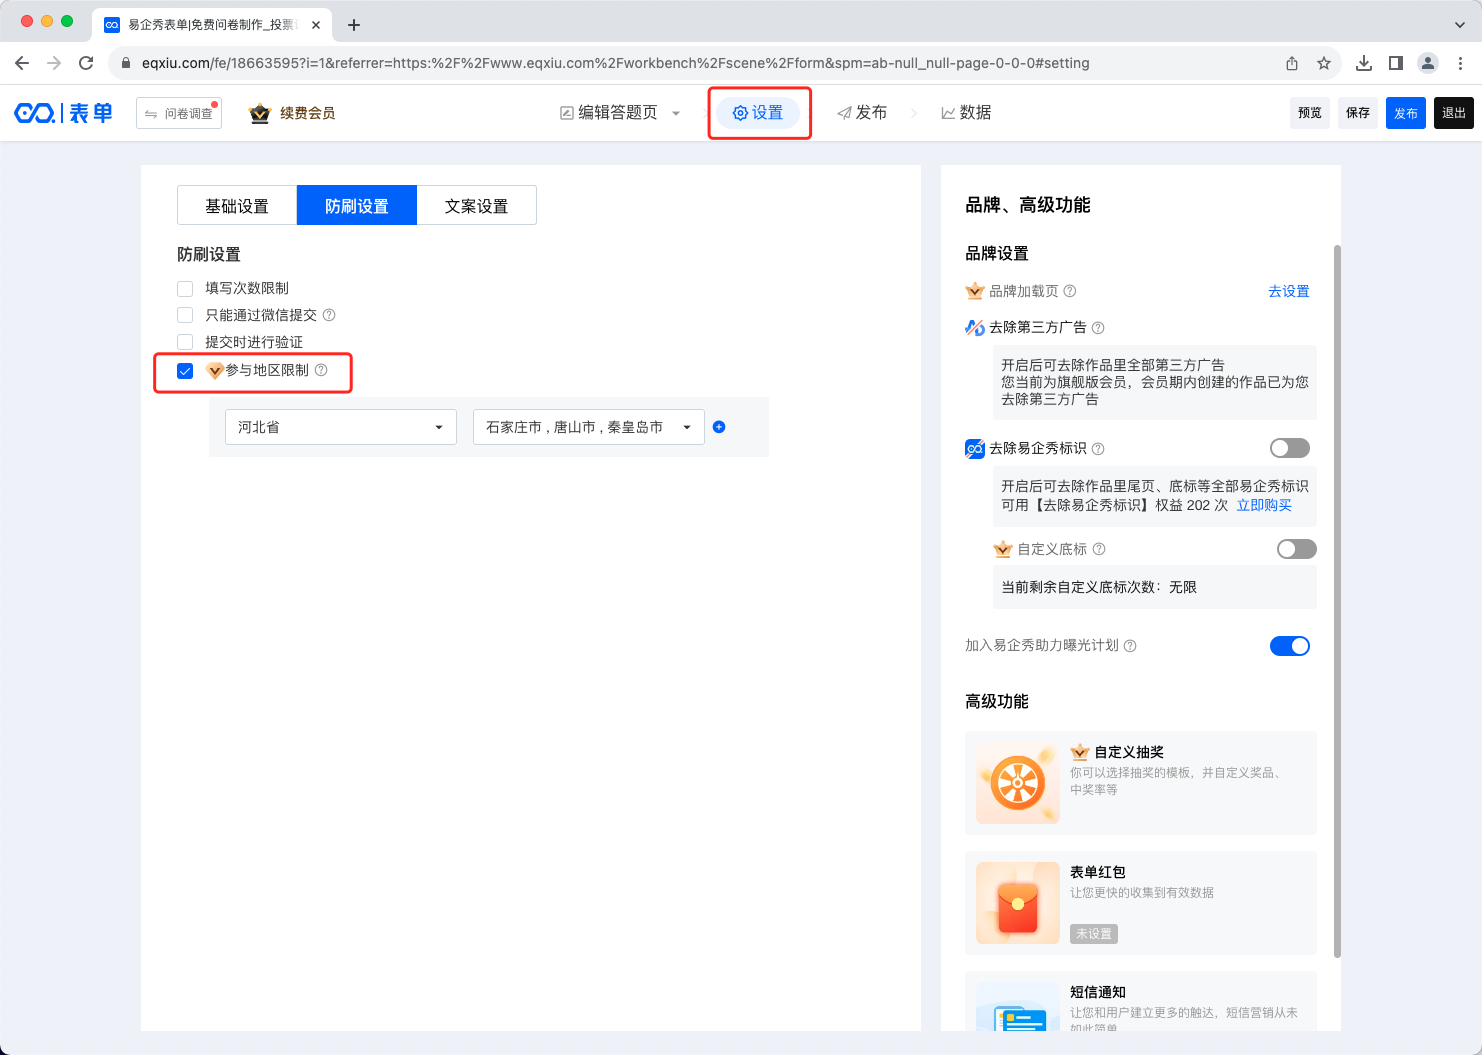The image size is (1482, 1055).
Task: Toggle 去除易企秀标识 switch on
Action: click(x=1289, y=448)
